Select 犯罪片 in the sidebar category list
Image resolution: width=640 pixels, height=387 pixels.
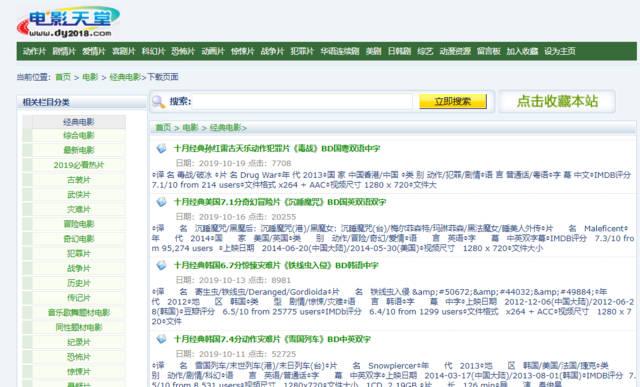point(79,254)
